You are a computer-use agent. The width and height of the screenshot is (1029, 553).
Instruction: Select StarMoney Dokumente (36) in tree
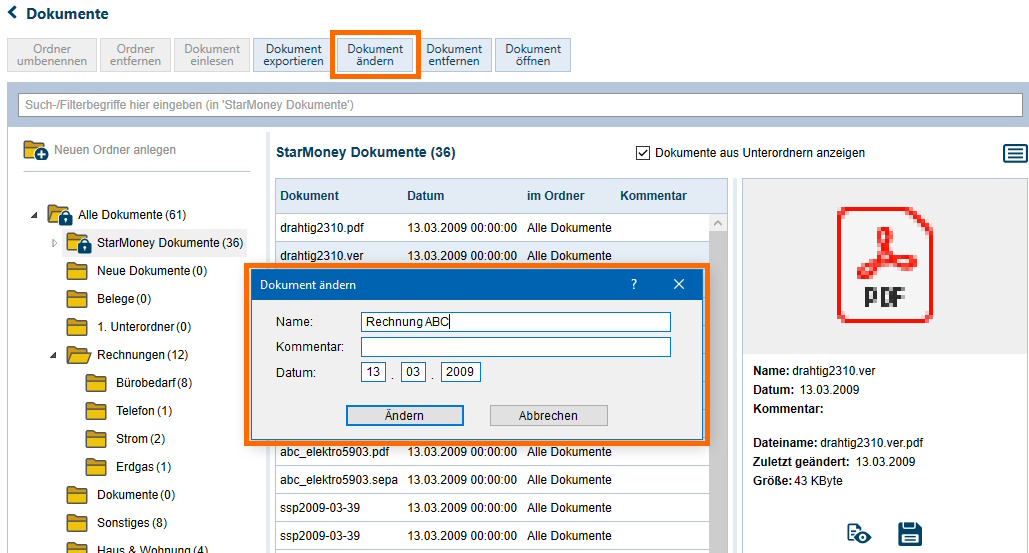170,243
